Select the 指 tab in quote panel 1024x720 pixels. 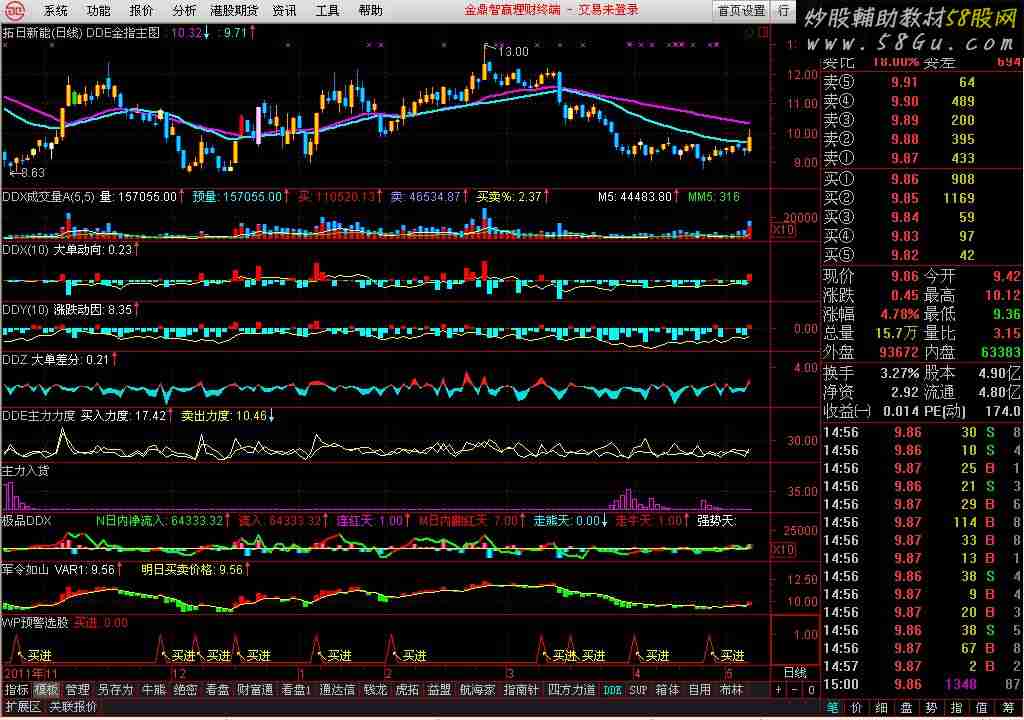[x=956, y=708]
